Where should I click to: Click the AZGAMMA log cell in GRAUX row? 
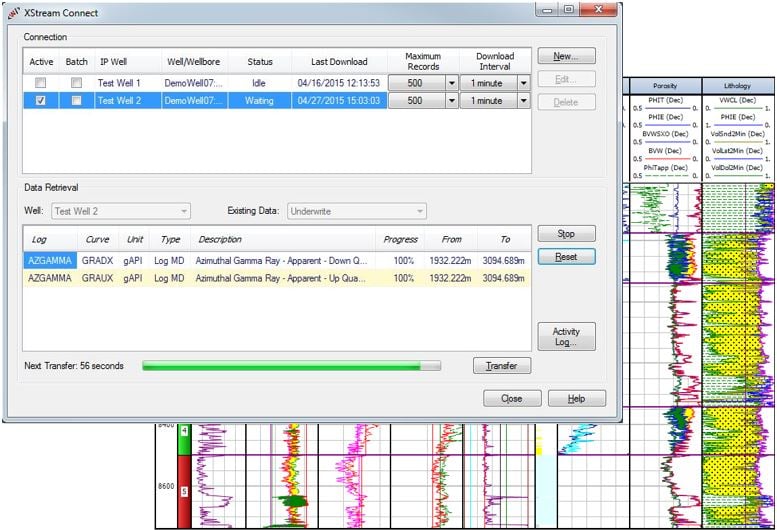50,278
